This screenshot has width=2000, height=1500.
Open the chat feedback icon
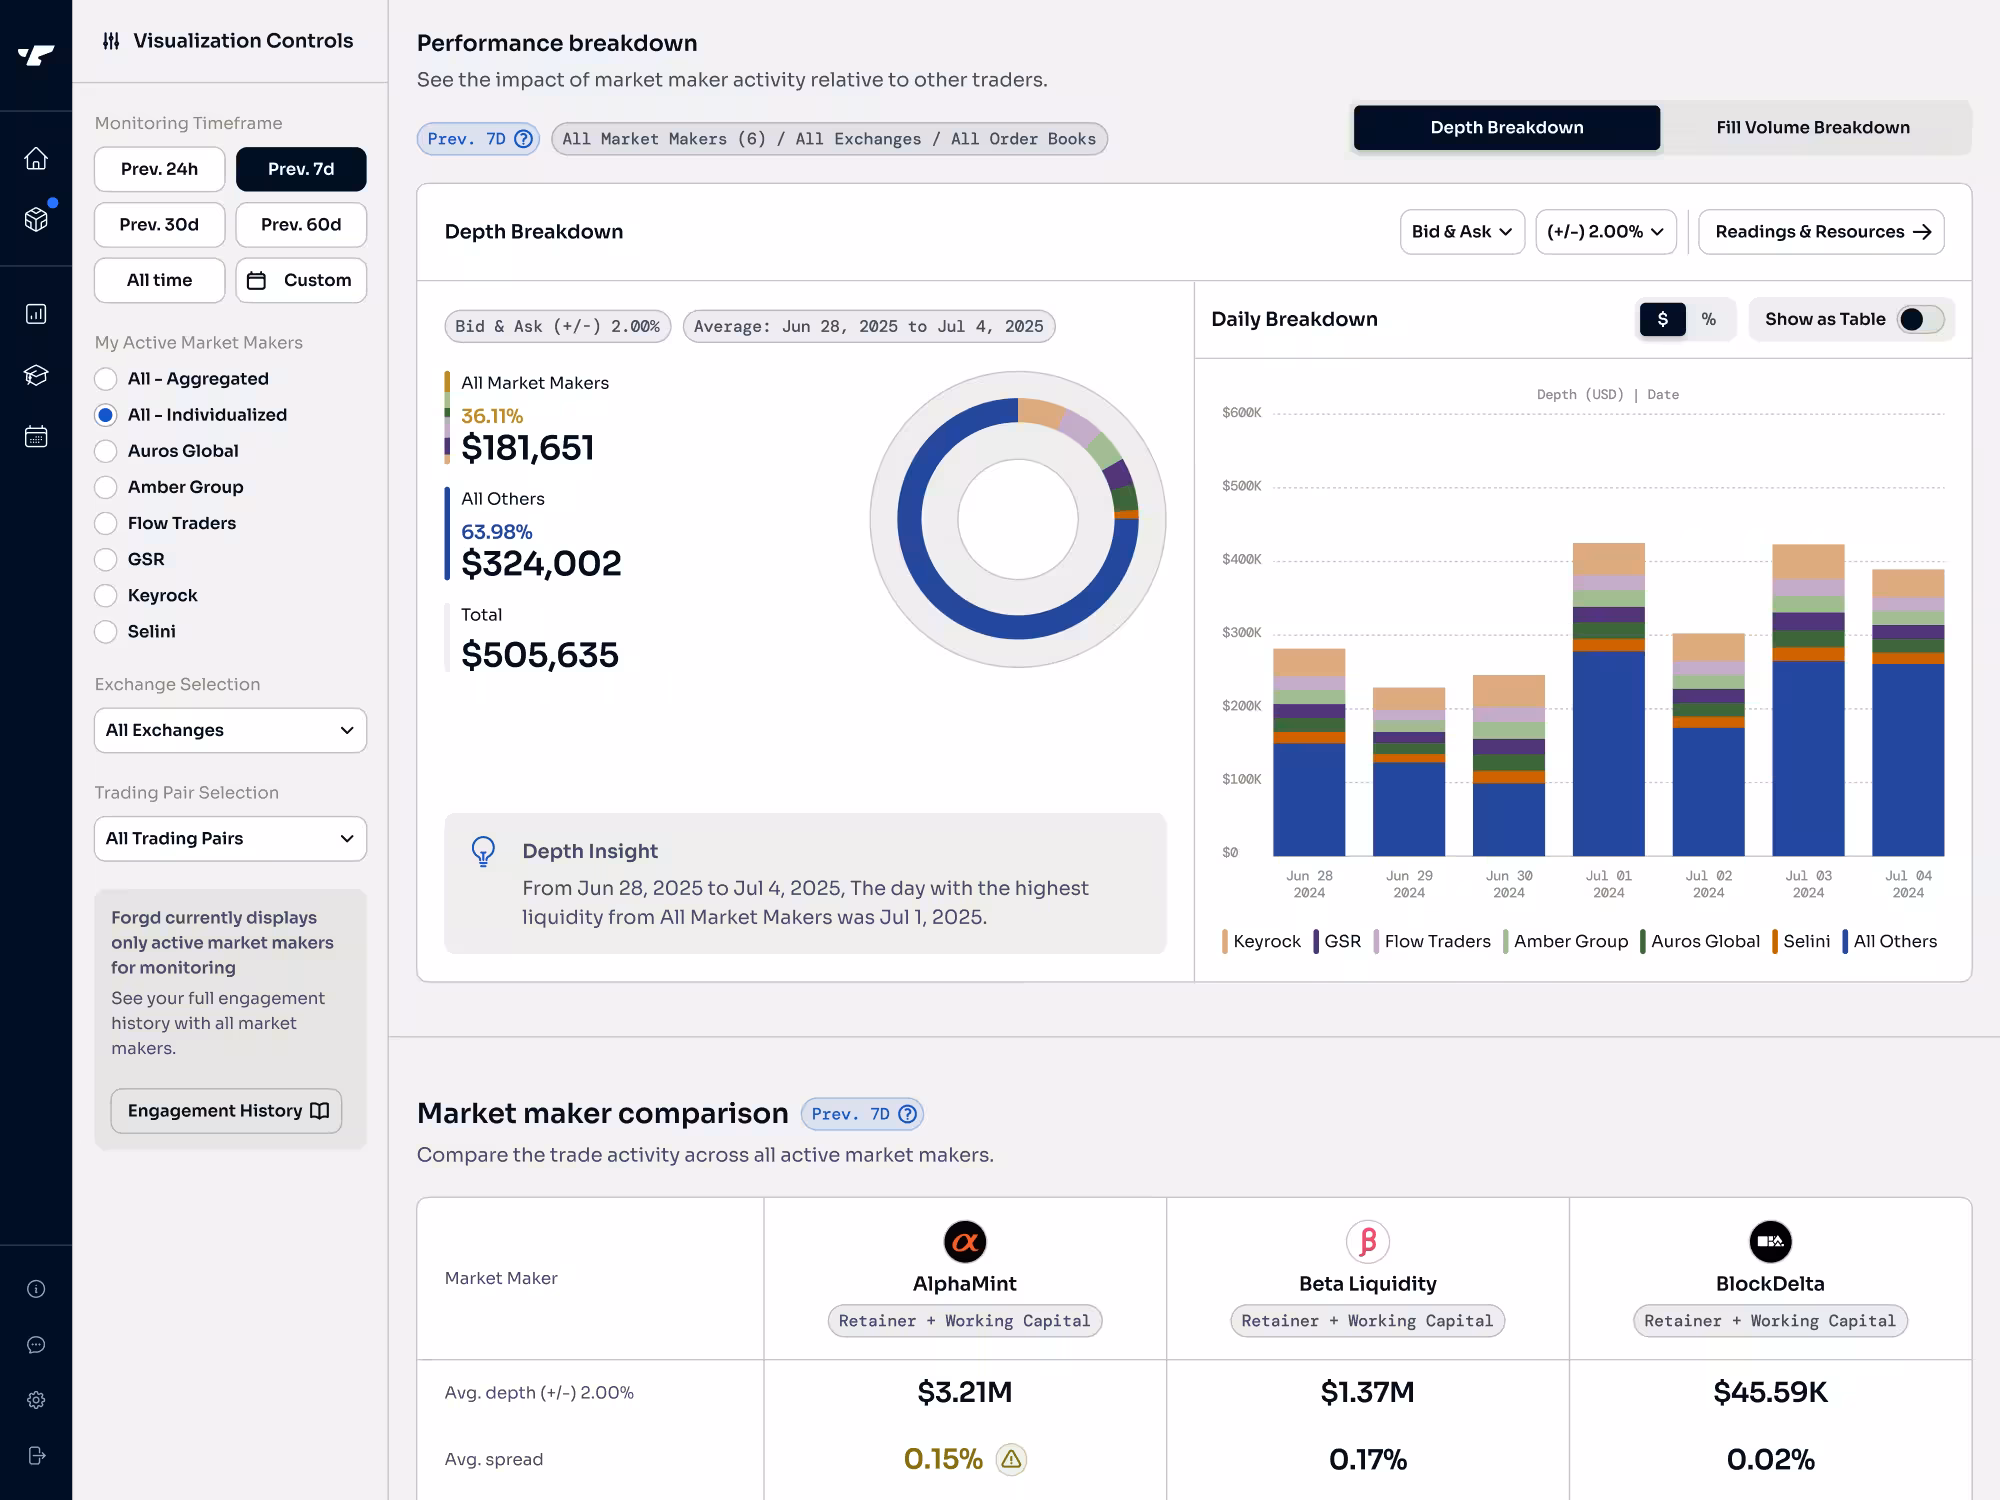(36, 1344)
